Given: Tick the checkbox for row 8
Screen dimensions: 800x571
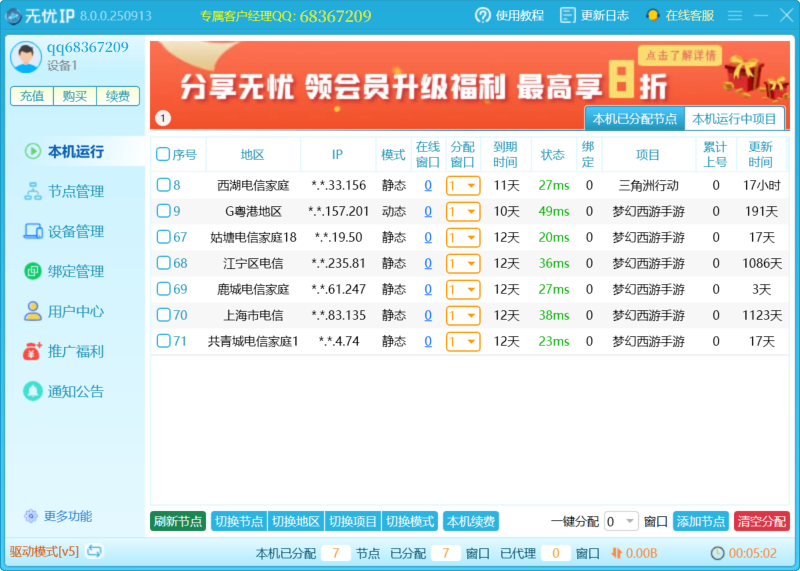Looking at the screenshot, I should coord(163,185).
